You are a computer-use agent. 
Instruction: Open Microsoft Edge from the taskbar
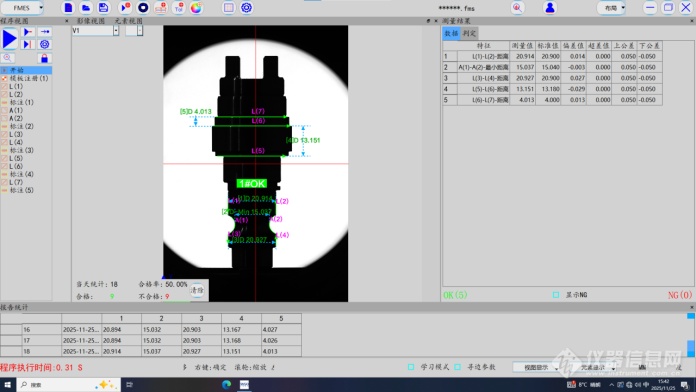[226, 385]
